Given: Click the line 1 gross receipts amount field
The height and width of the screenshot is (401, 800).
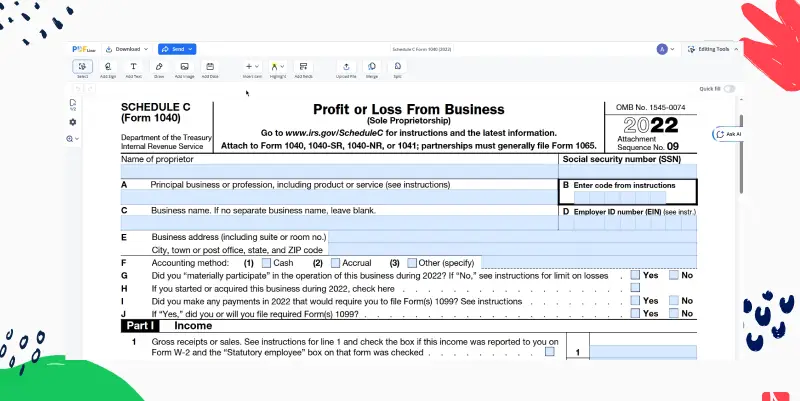Looking at the screenshot, I should [643, 352].
